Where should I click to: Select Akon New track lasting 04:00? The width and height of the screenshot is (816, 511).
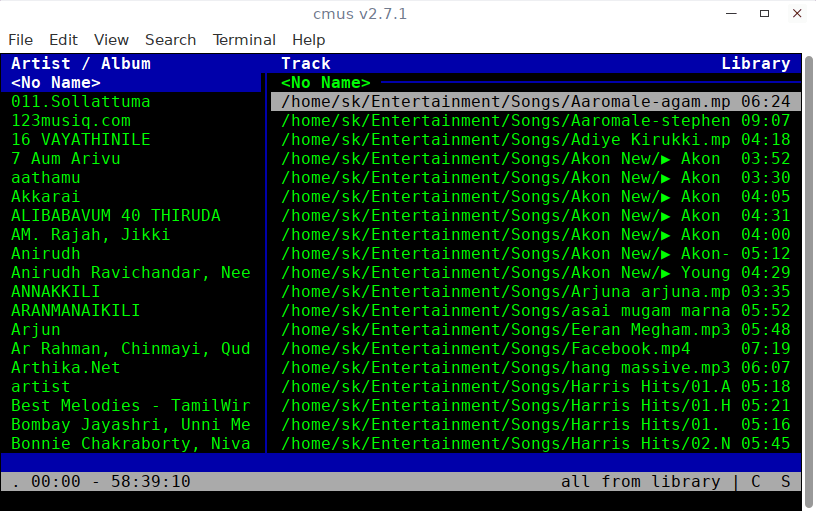pos(536,235)
